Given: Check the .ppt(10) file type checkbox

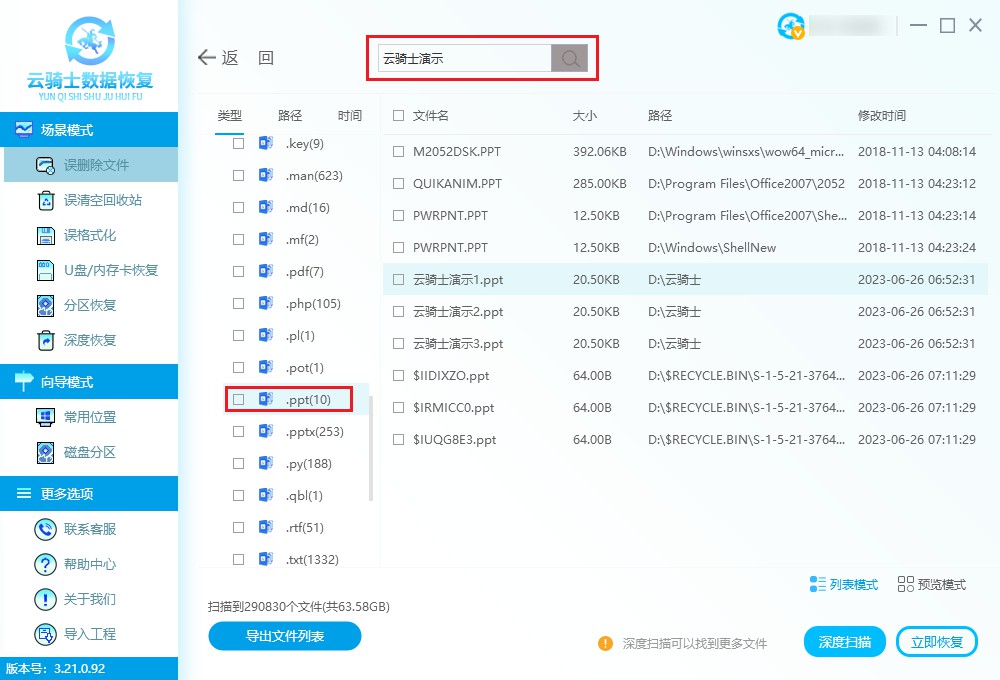Looking at the screenshot, I should 238,399.
